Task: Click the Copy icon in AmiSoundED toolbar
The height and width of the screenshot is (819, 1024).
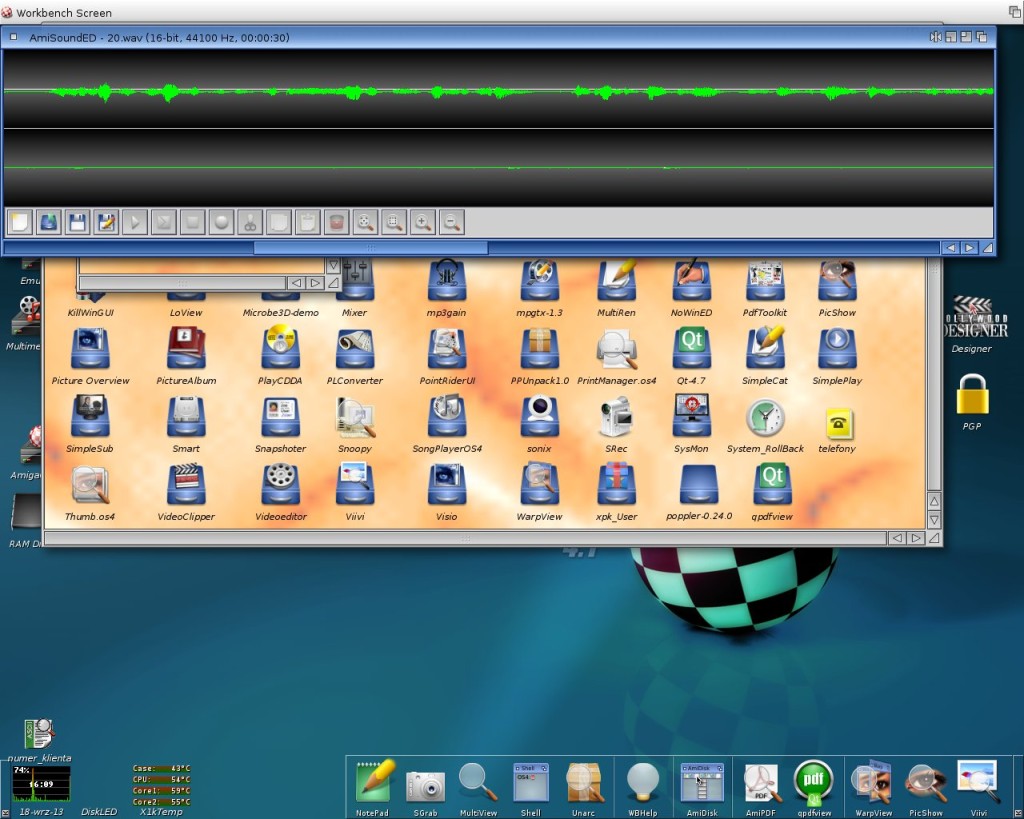Action: point(278,223)
